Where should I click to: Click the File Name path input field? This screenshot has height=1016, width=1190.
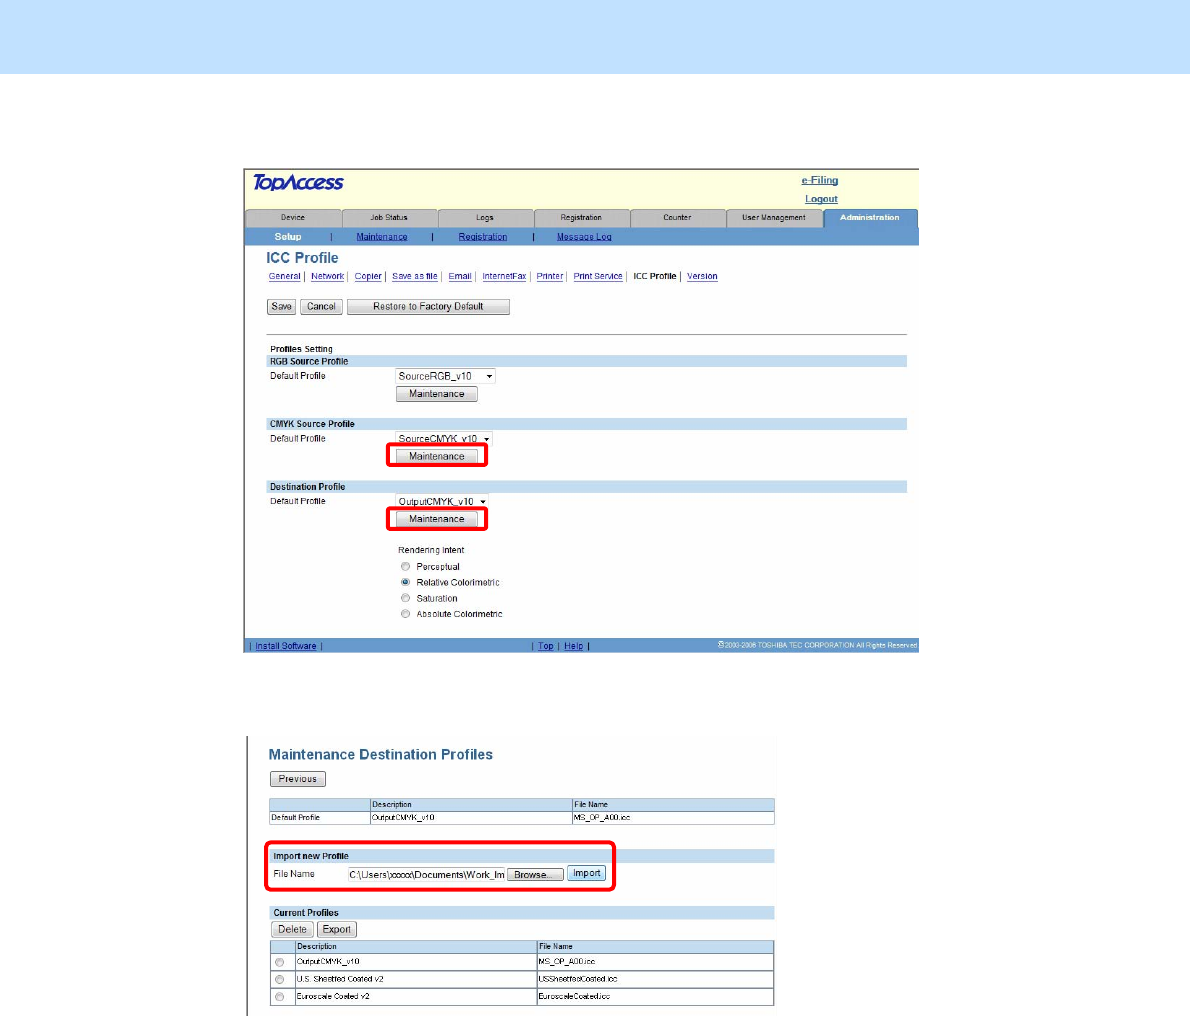427,875
